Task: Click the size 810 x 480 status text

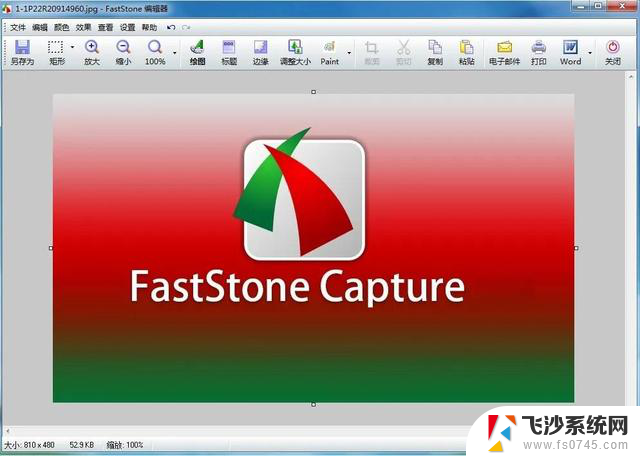Action: (x=29, y=445)
